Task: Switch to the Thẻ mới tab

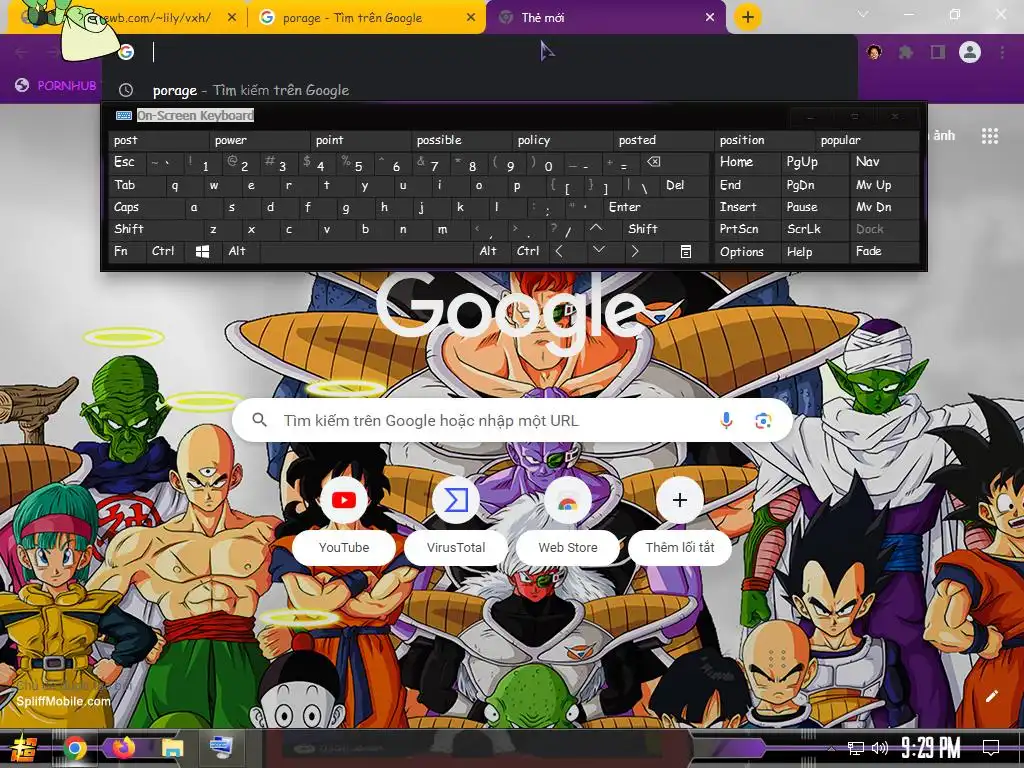Action: [606, 18]
